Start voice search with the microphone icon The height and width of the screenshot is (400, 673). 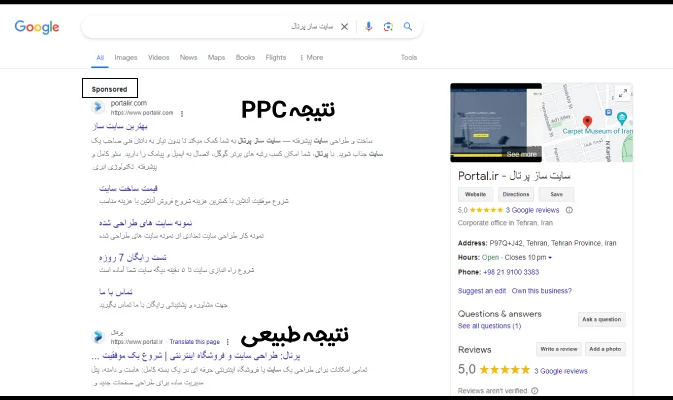[368, 27]
